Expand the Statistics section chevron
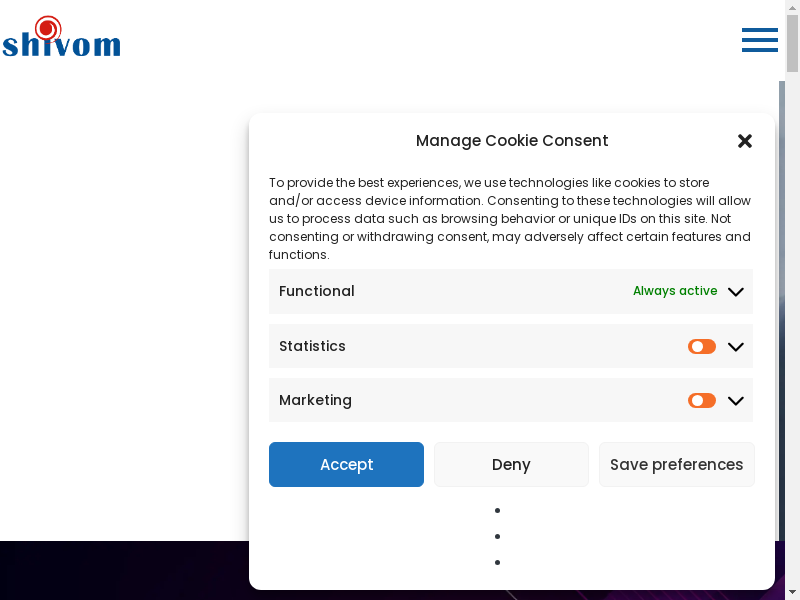This screenshot has height=600, width=800. [x=736, y=347]
